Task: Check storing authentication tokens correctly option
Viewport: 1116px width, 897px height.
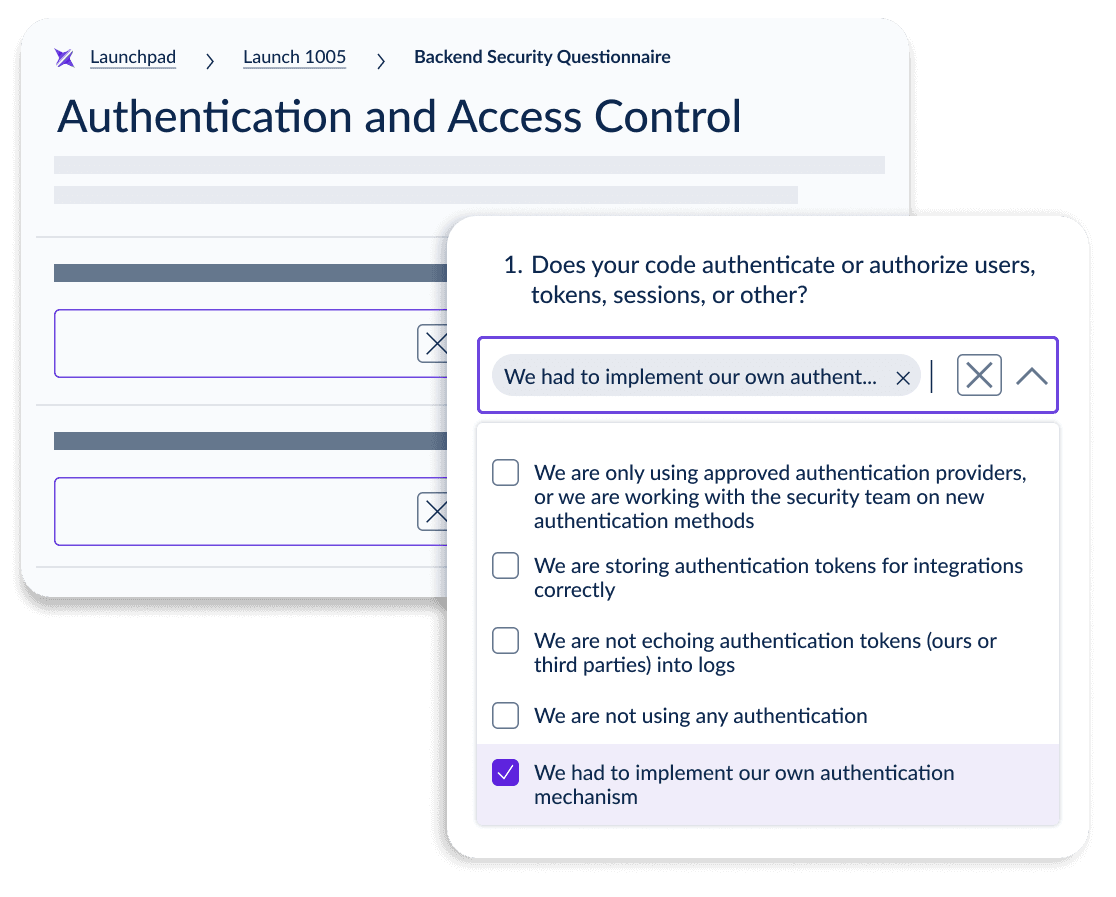Action: pyautogui.click(x=506, y=566)
